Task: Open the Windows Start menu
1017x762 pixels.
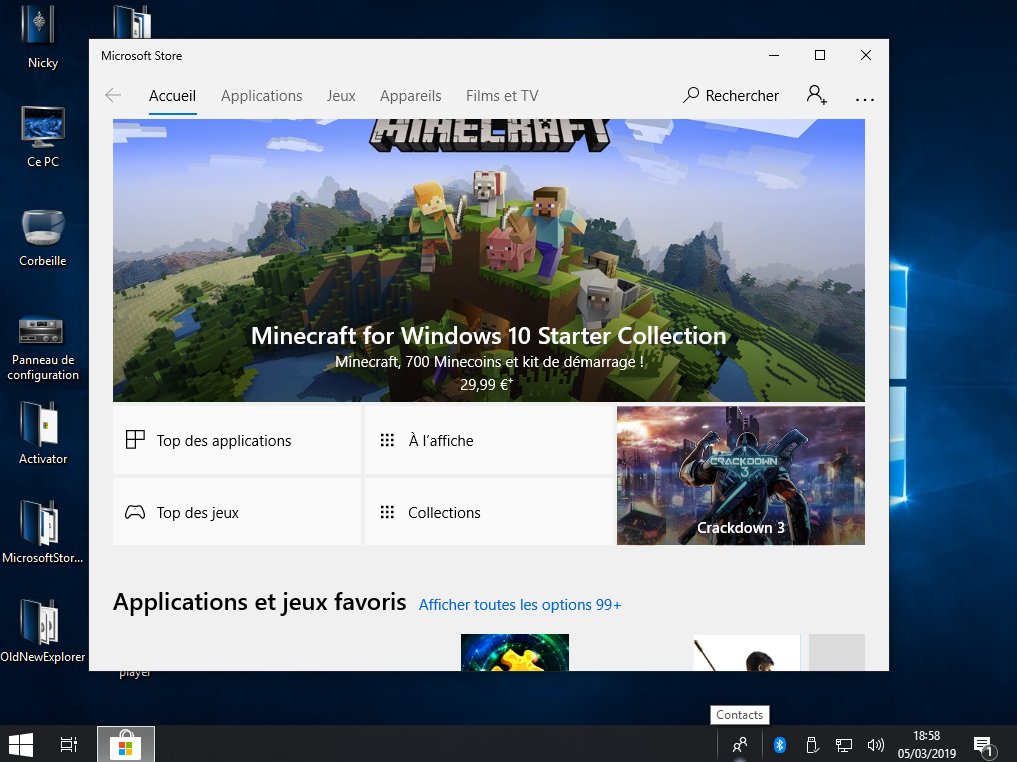Action: coord(21,744)
